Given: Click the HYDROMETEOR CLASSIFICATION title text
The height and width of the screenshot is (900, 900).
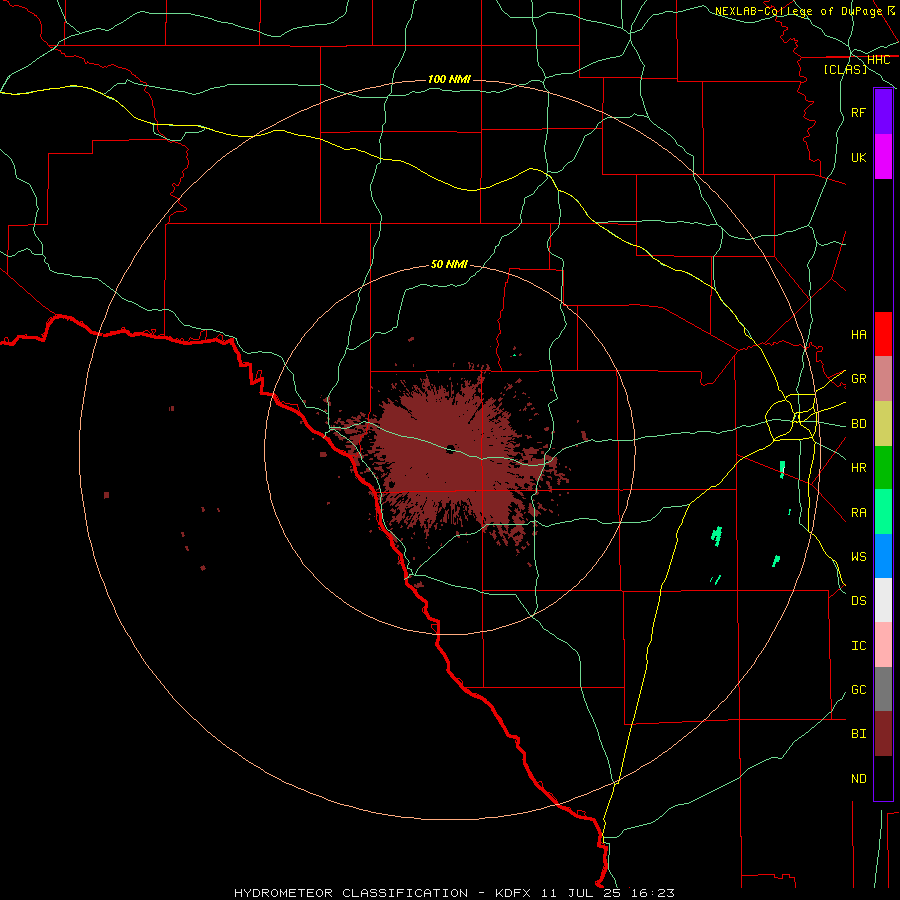Looking at the screenshot, I should 351,893.
